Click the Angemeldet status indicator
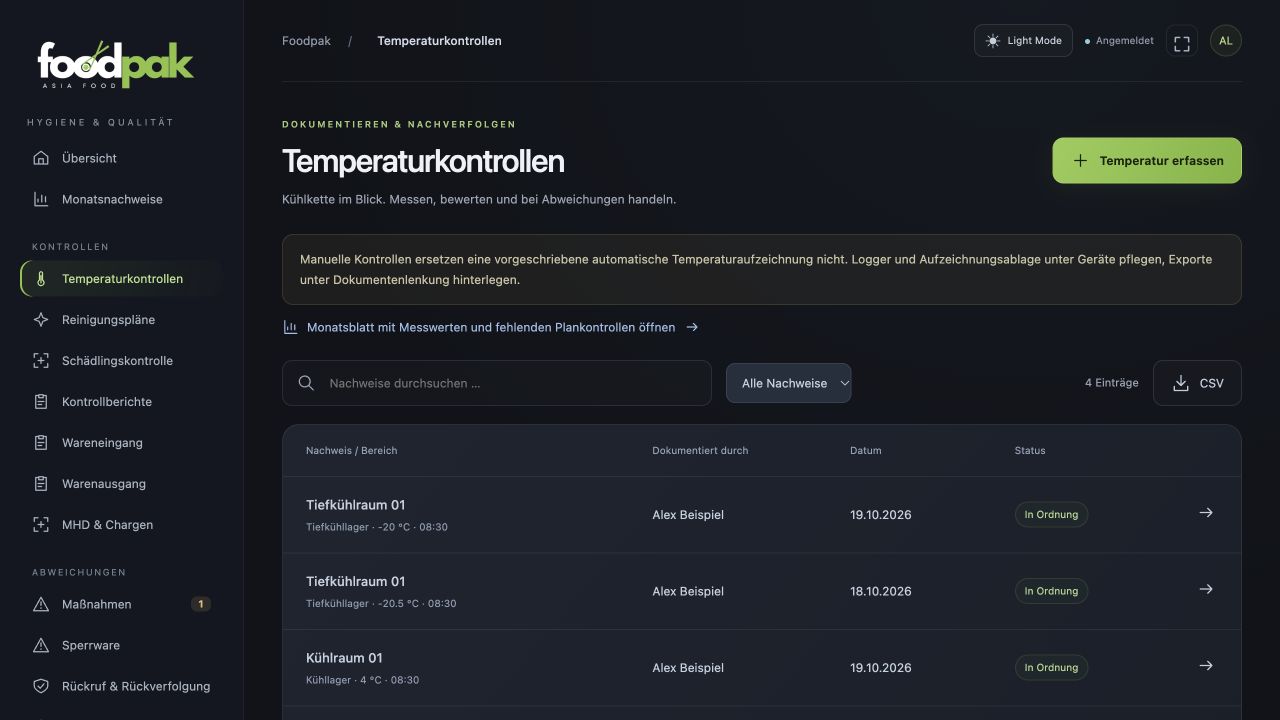This screenshot has width=1280, height=720. coord(1119,41)
